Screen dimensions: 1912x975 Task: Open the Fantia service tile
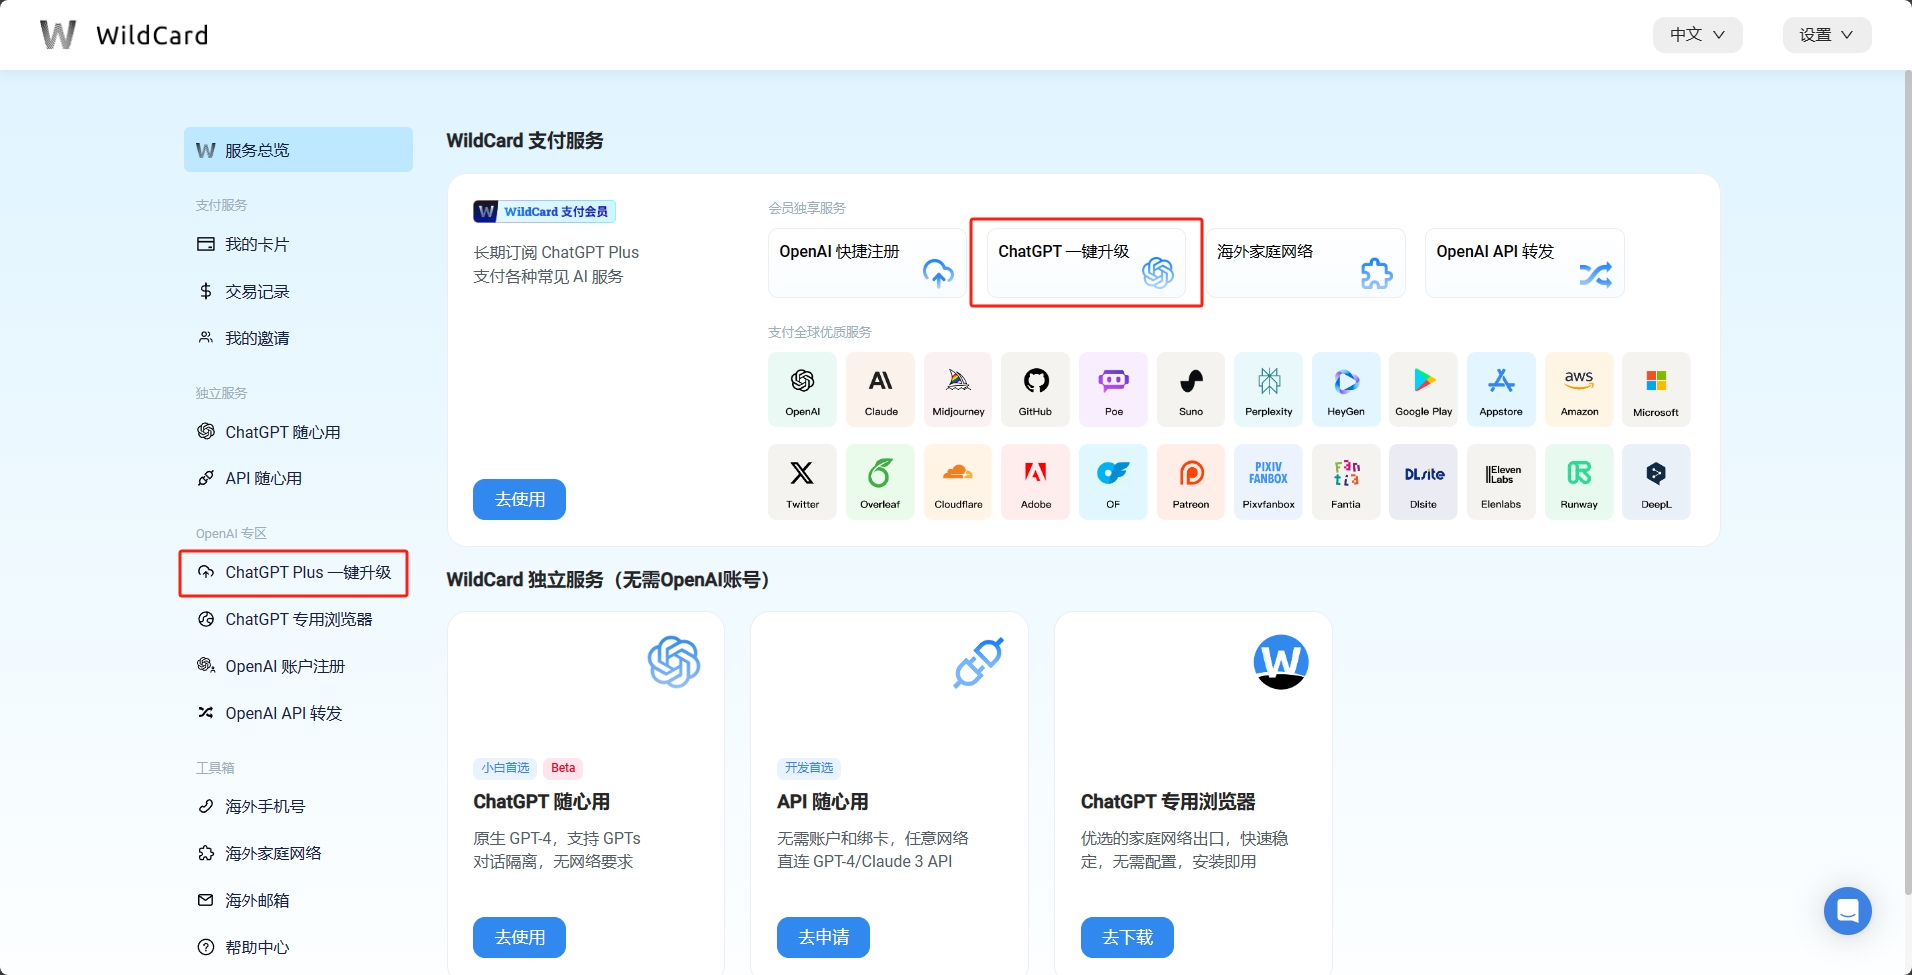point(1346,482)
